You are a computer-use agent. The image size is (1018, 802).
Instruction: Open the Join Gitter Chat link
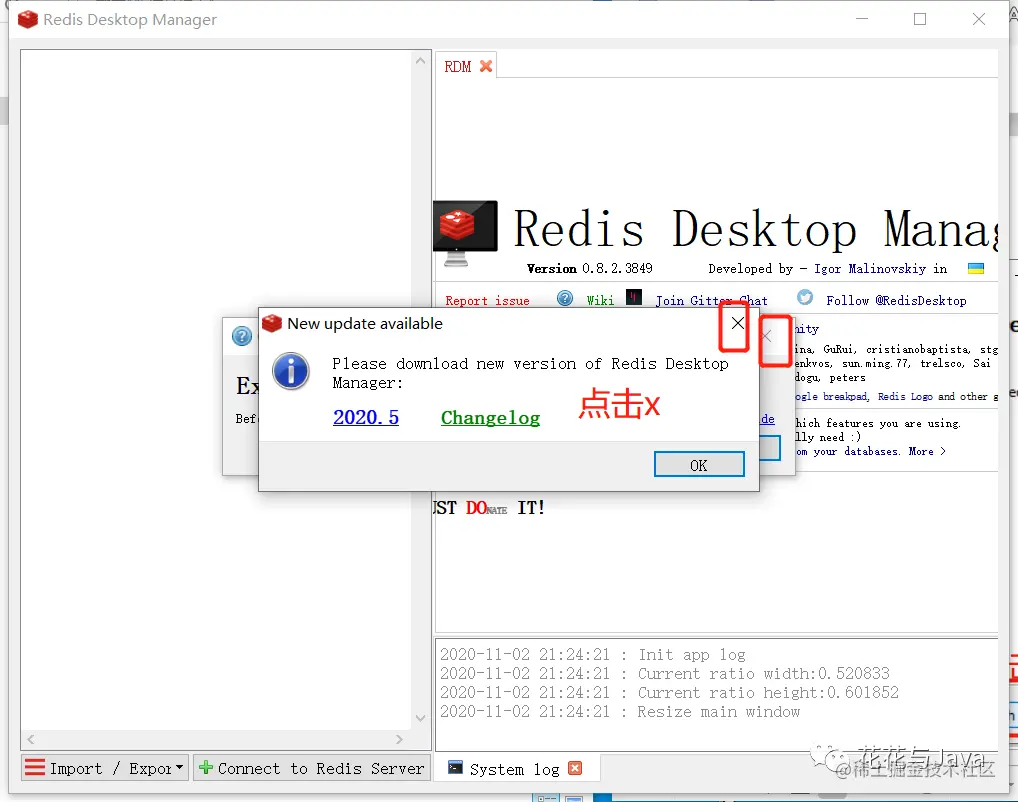pyautogui.click(x=712, y=301)
